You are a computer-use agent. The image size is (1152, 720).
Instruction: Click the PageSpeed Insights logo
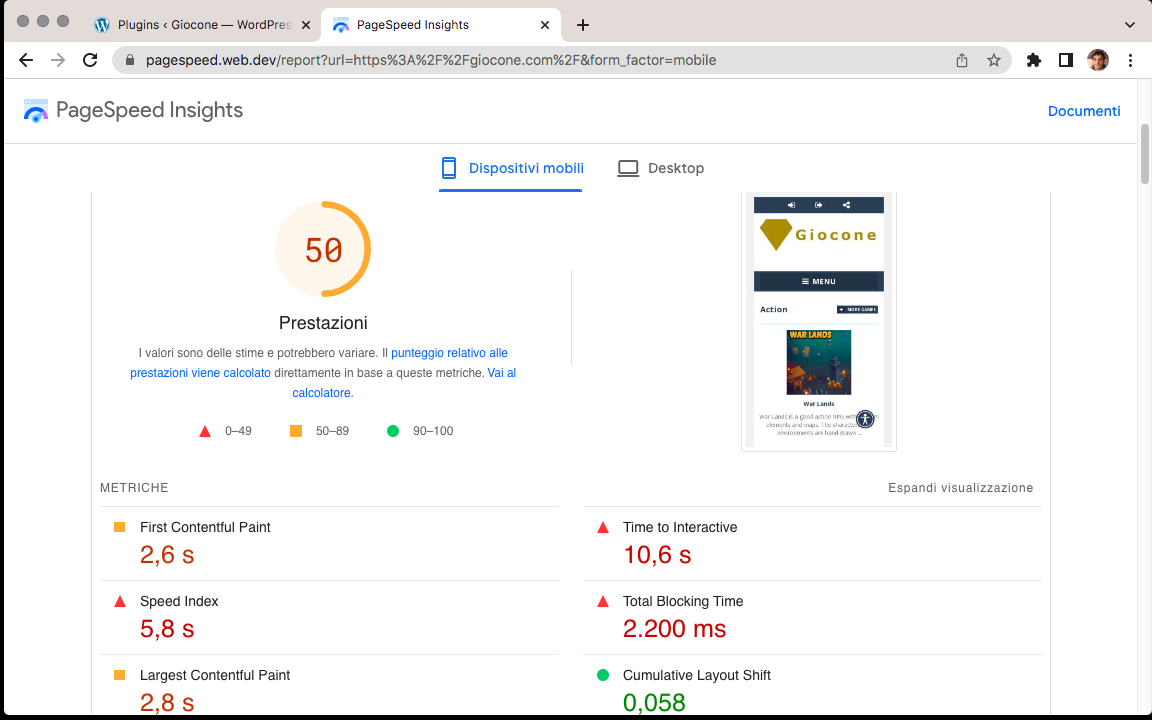tap(133, 110)
